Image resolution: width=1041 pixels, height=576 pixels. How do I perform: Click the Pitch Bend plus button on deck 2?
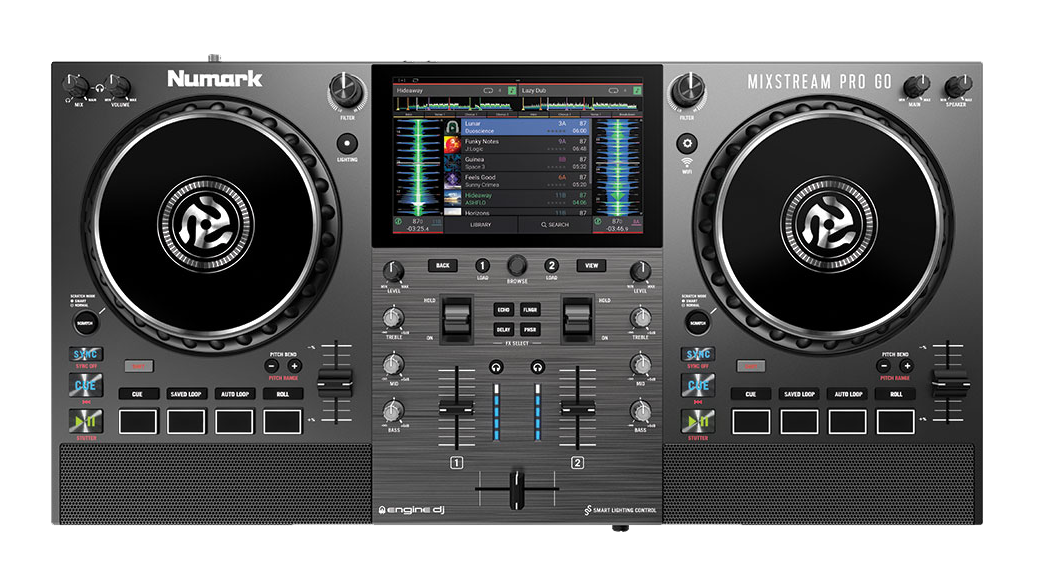906,366
